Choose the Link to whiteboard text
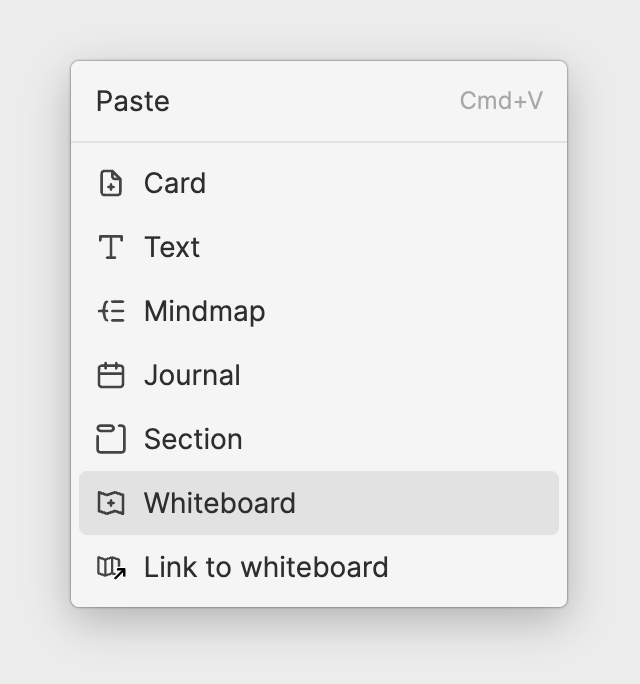 pyautogui.click(x=266, y=567)
